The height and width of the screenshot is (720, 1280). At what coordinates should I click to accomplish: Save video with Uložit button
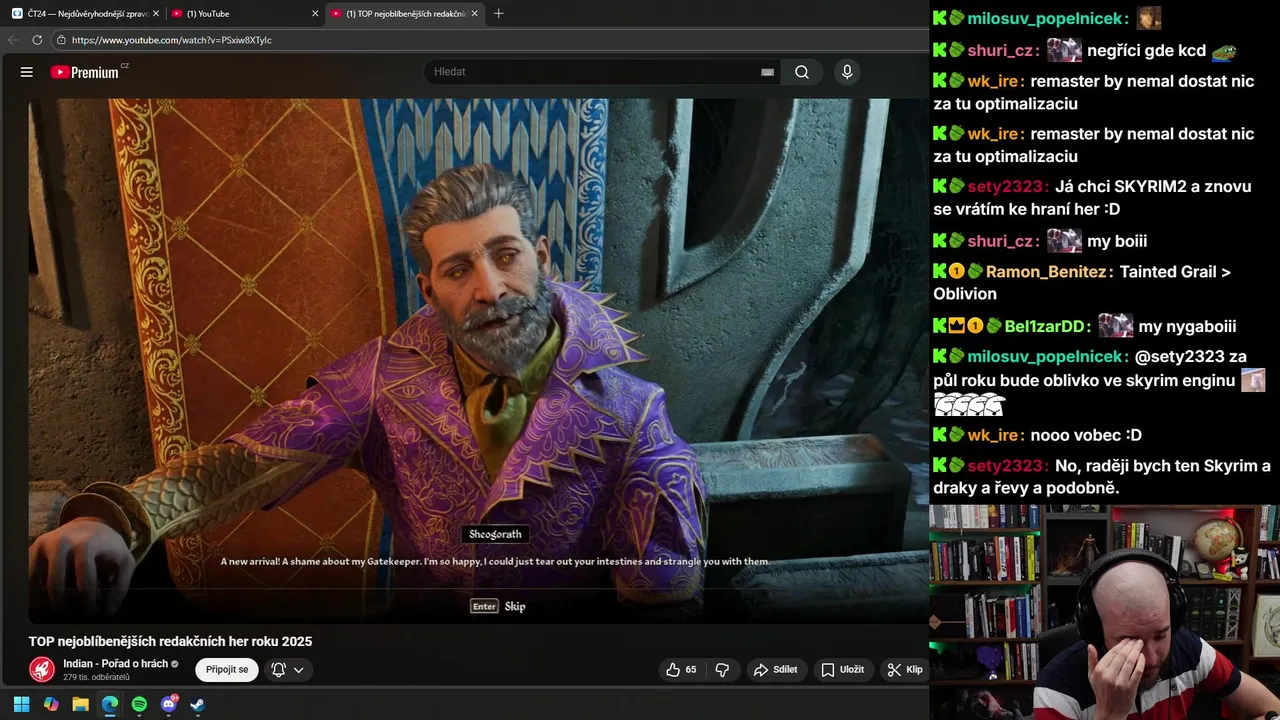pyautogui.click(x=842, y=669)
